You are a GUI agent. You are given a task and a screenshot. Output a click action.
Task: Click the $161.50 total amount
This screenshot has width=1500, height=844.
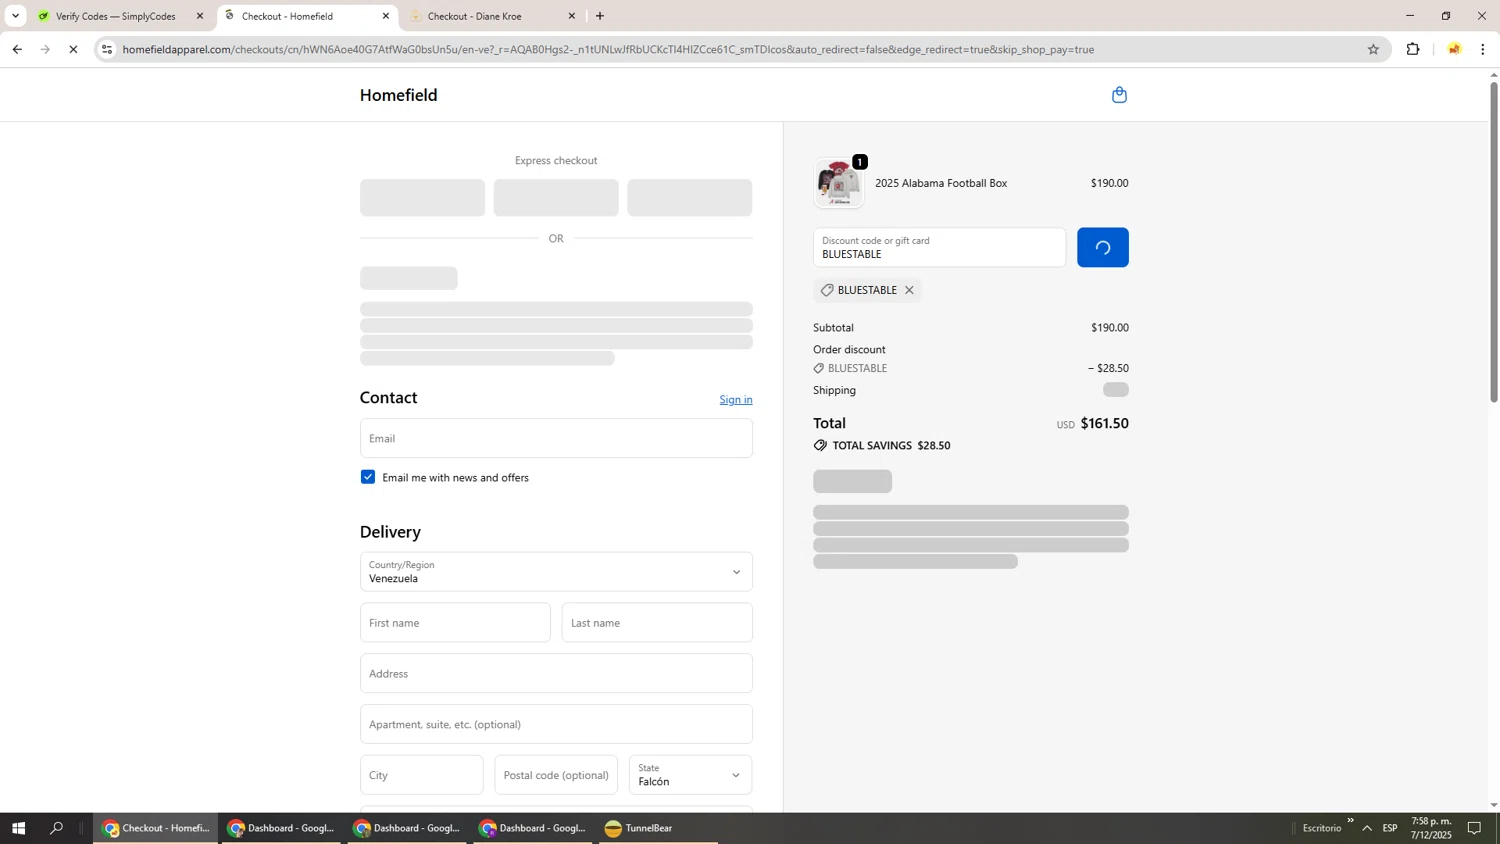pyautogui.click(x=1104, y=423)
